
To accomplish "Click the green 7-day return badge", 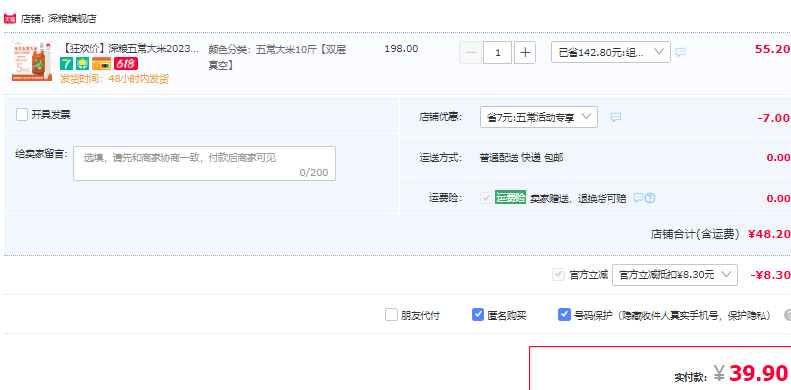I will 67,64.
